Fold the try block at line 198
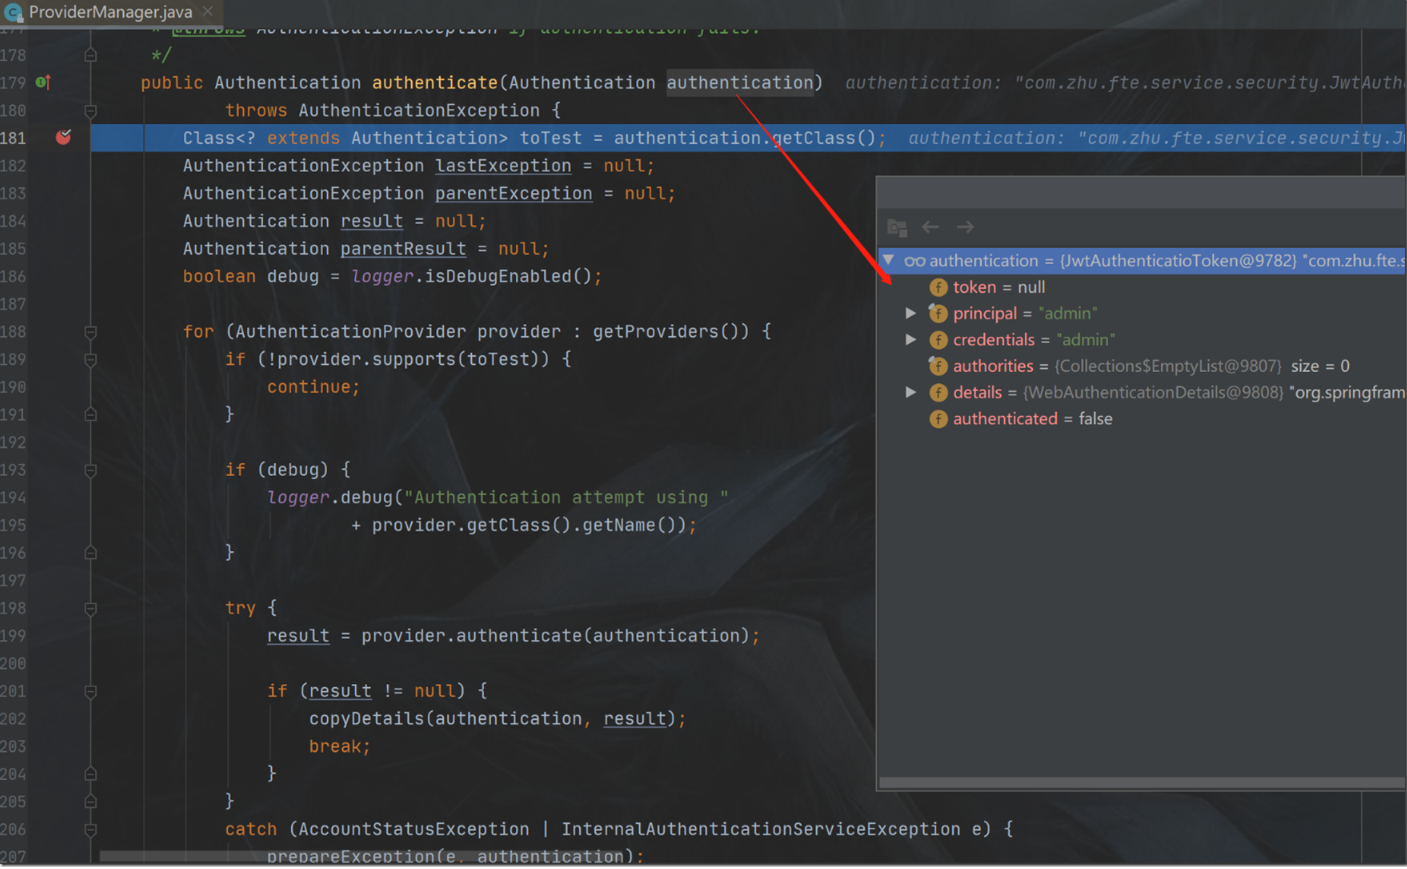1407x869 pixels. point(90,608)
